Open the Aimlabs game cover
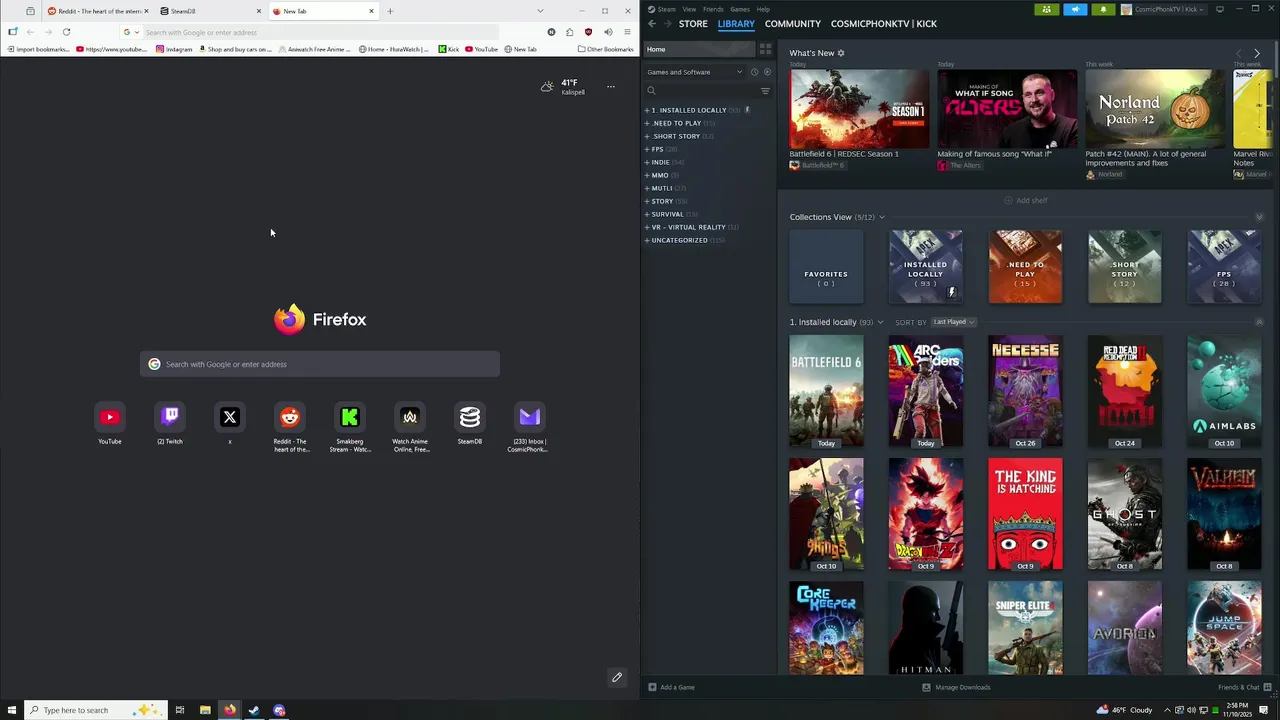This screenshot has width=1280, height=720. click(1224, 391)
